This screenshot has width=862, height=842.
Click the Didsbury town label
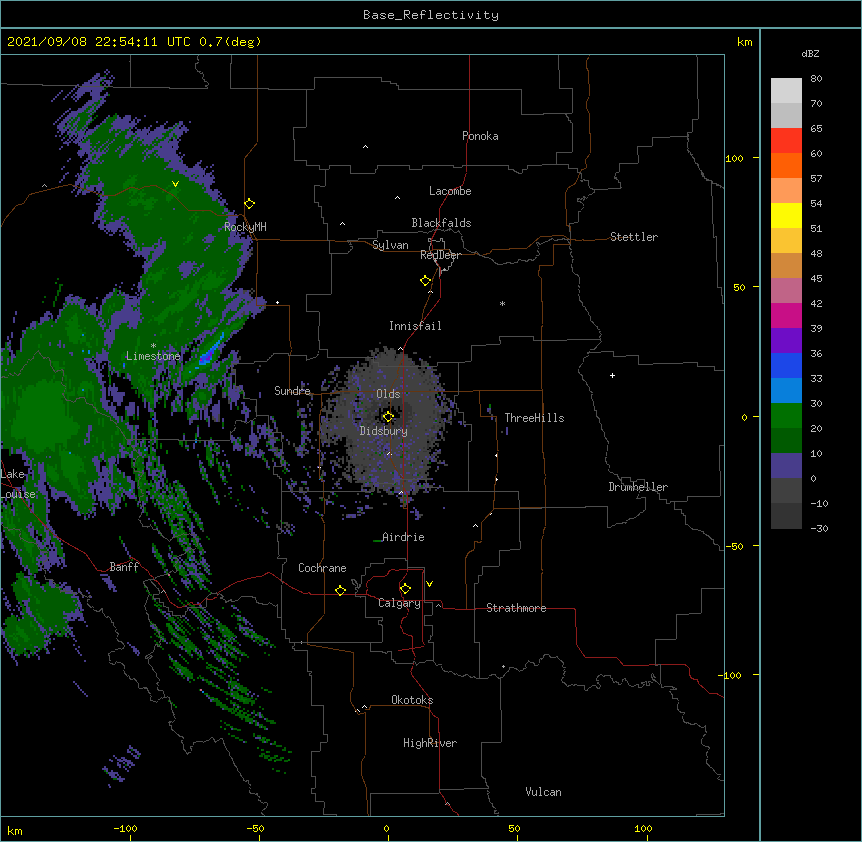pos(384,431)
